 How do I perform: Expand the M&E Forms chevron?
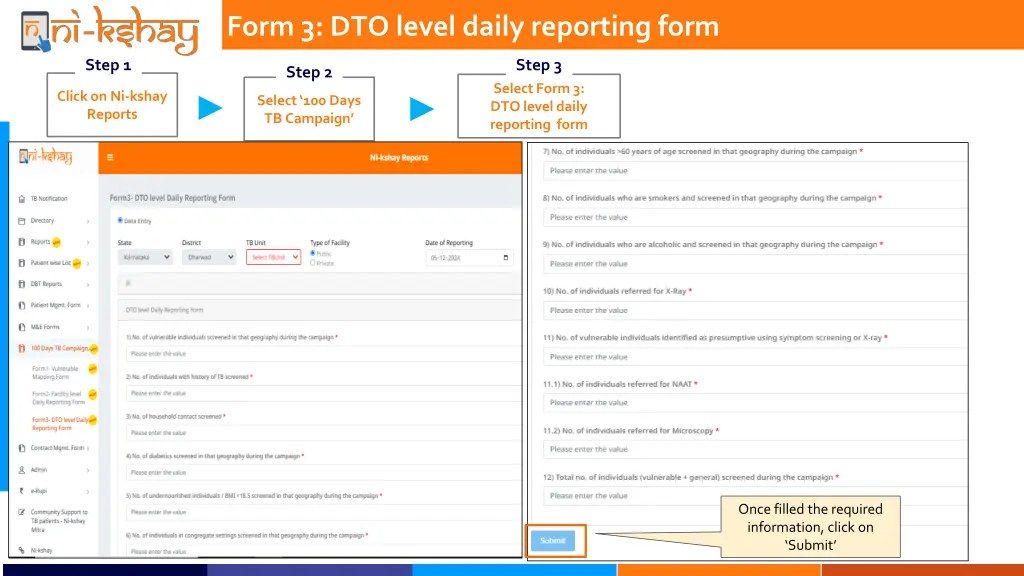[88, 327]
